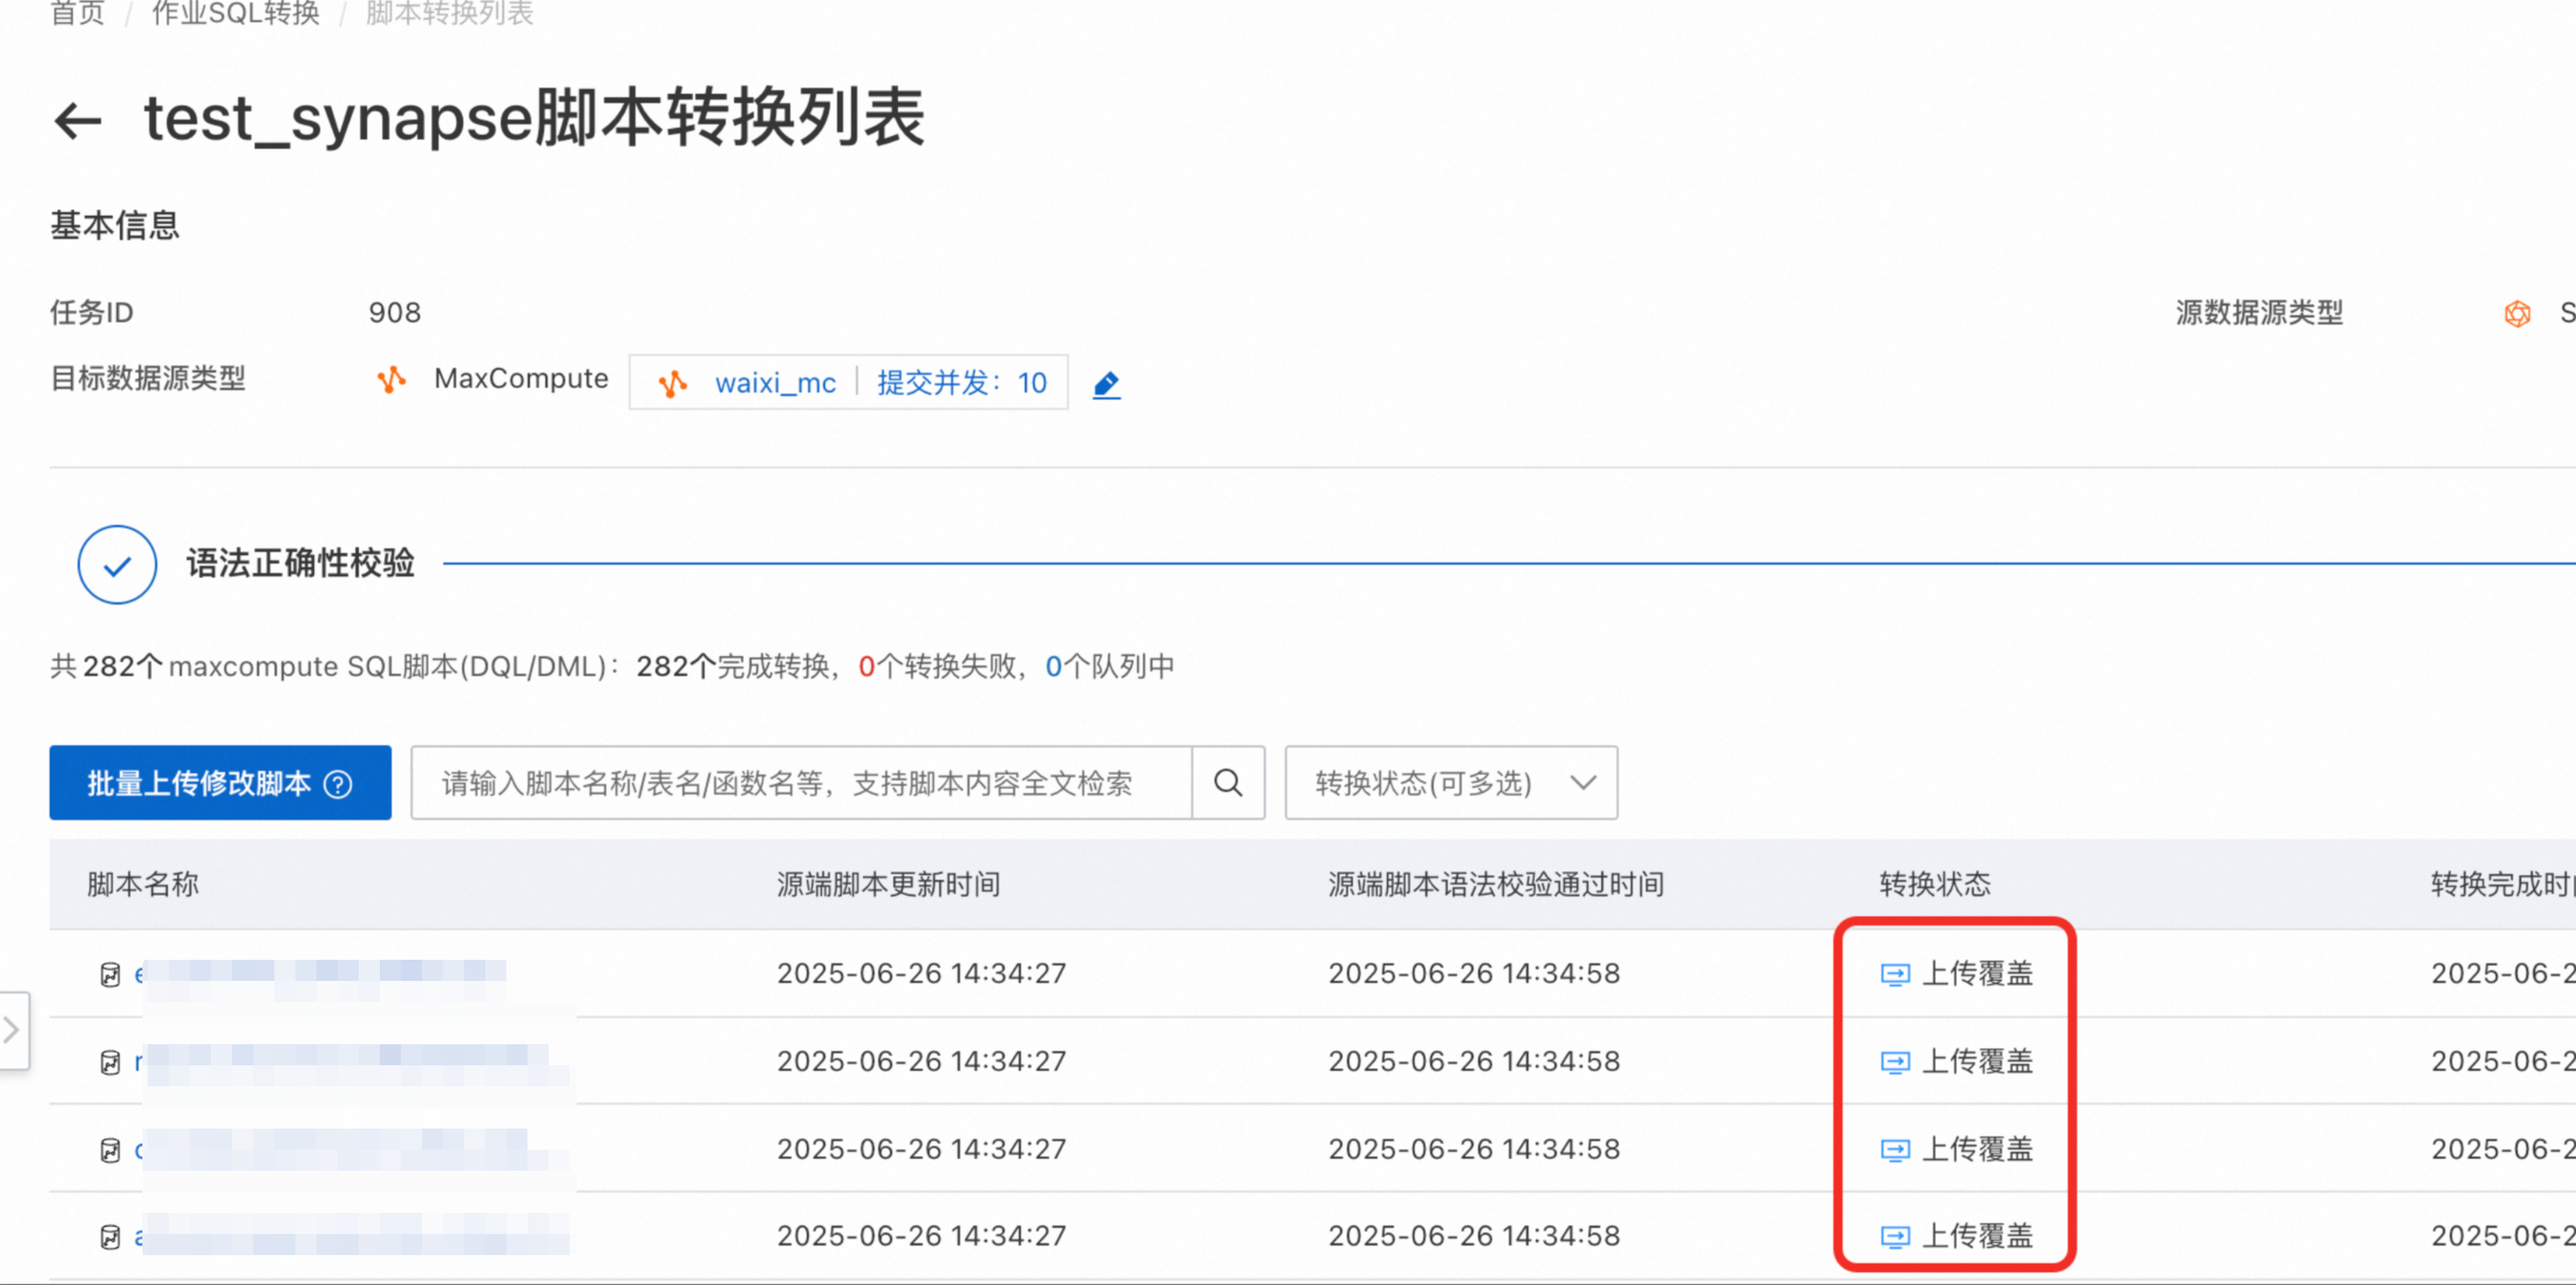
Task: Click the waixi_mc data source link
Action: 775,383
